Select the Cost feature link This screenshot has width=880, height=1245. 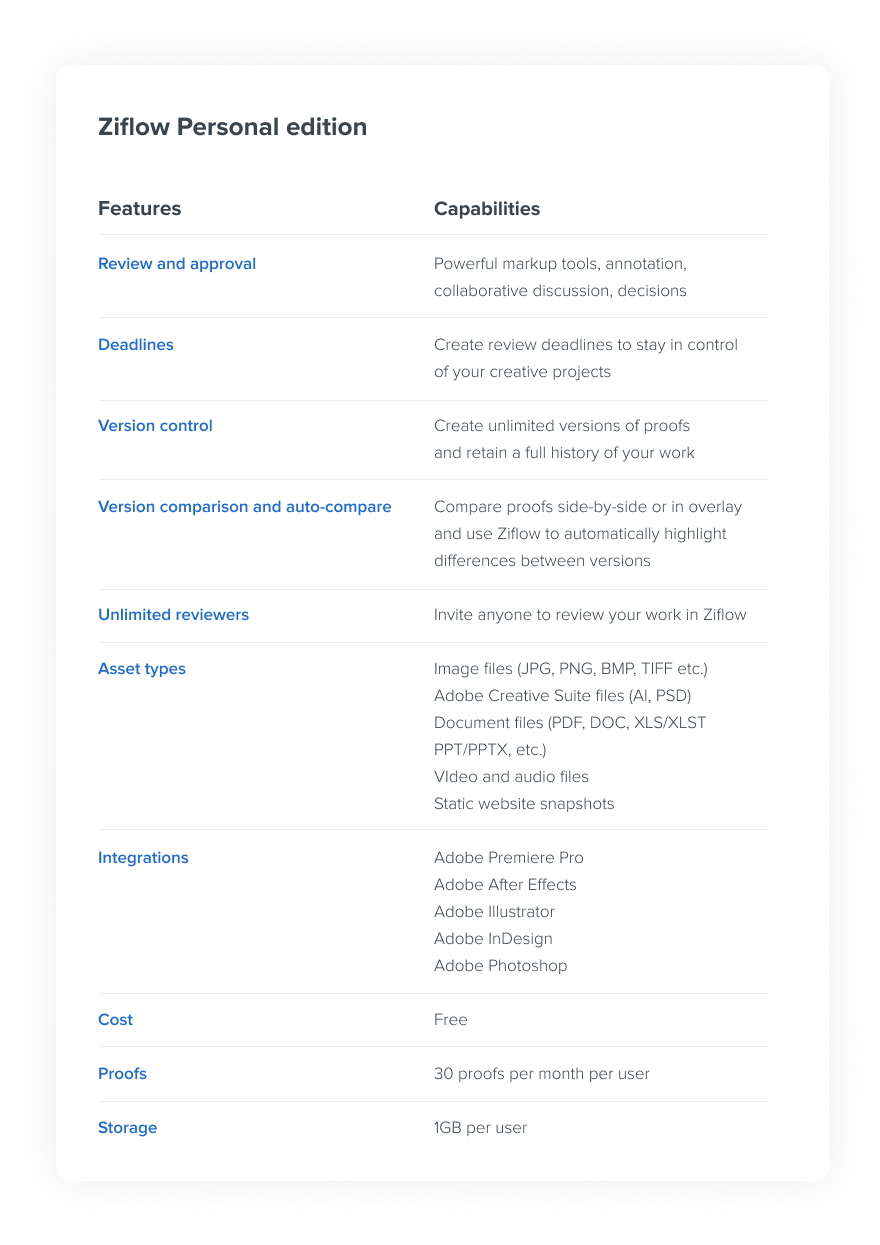click(115, 1020)
